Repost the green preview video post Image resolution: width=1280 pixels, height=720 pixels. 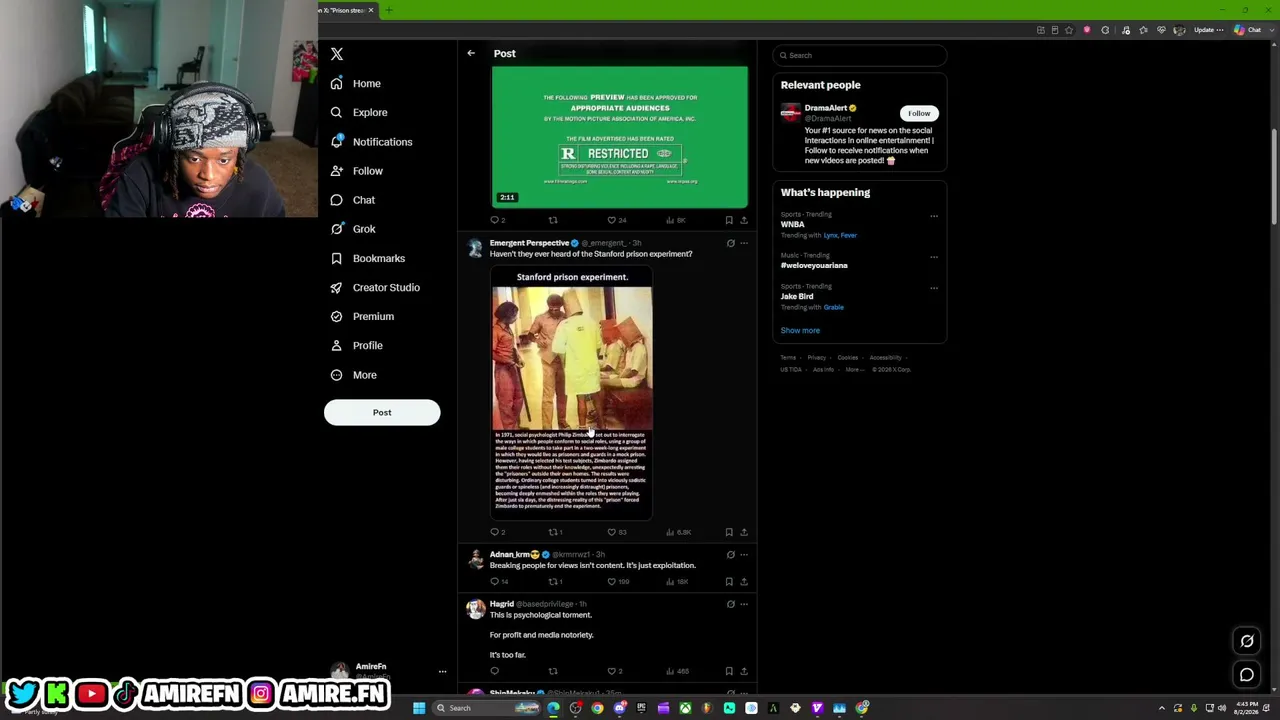553,220
